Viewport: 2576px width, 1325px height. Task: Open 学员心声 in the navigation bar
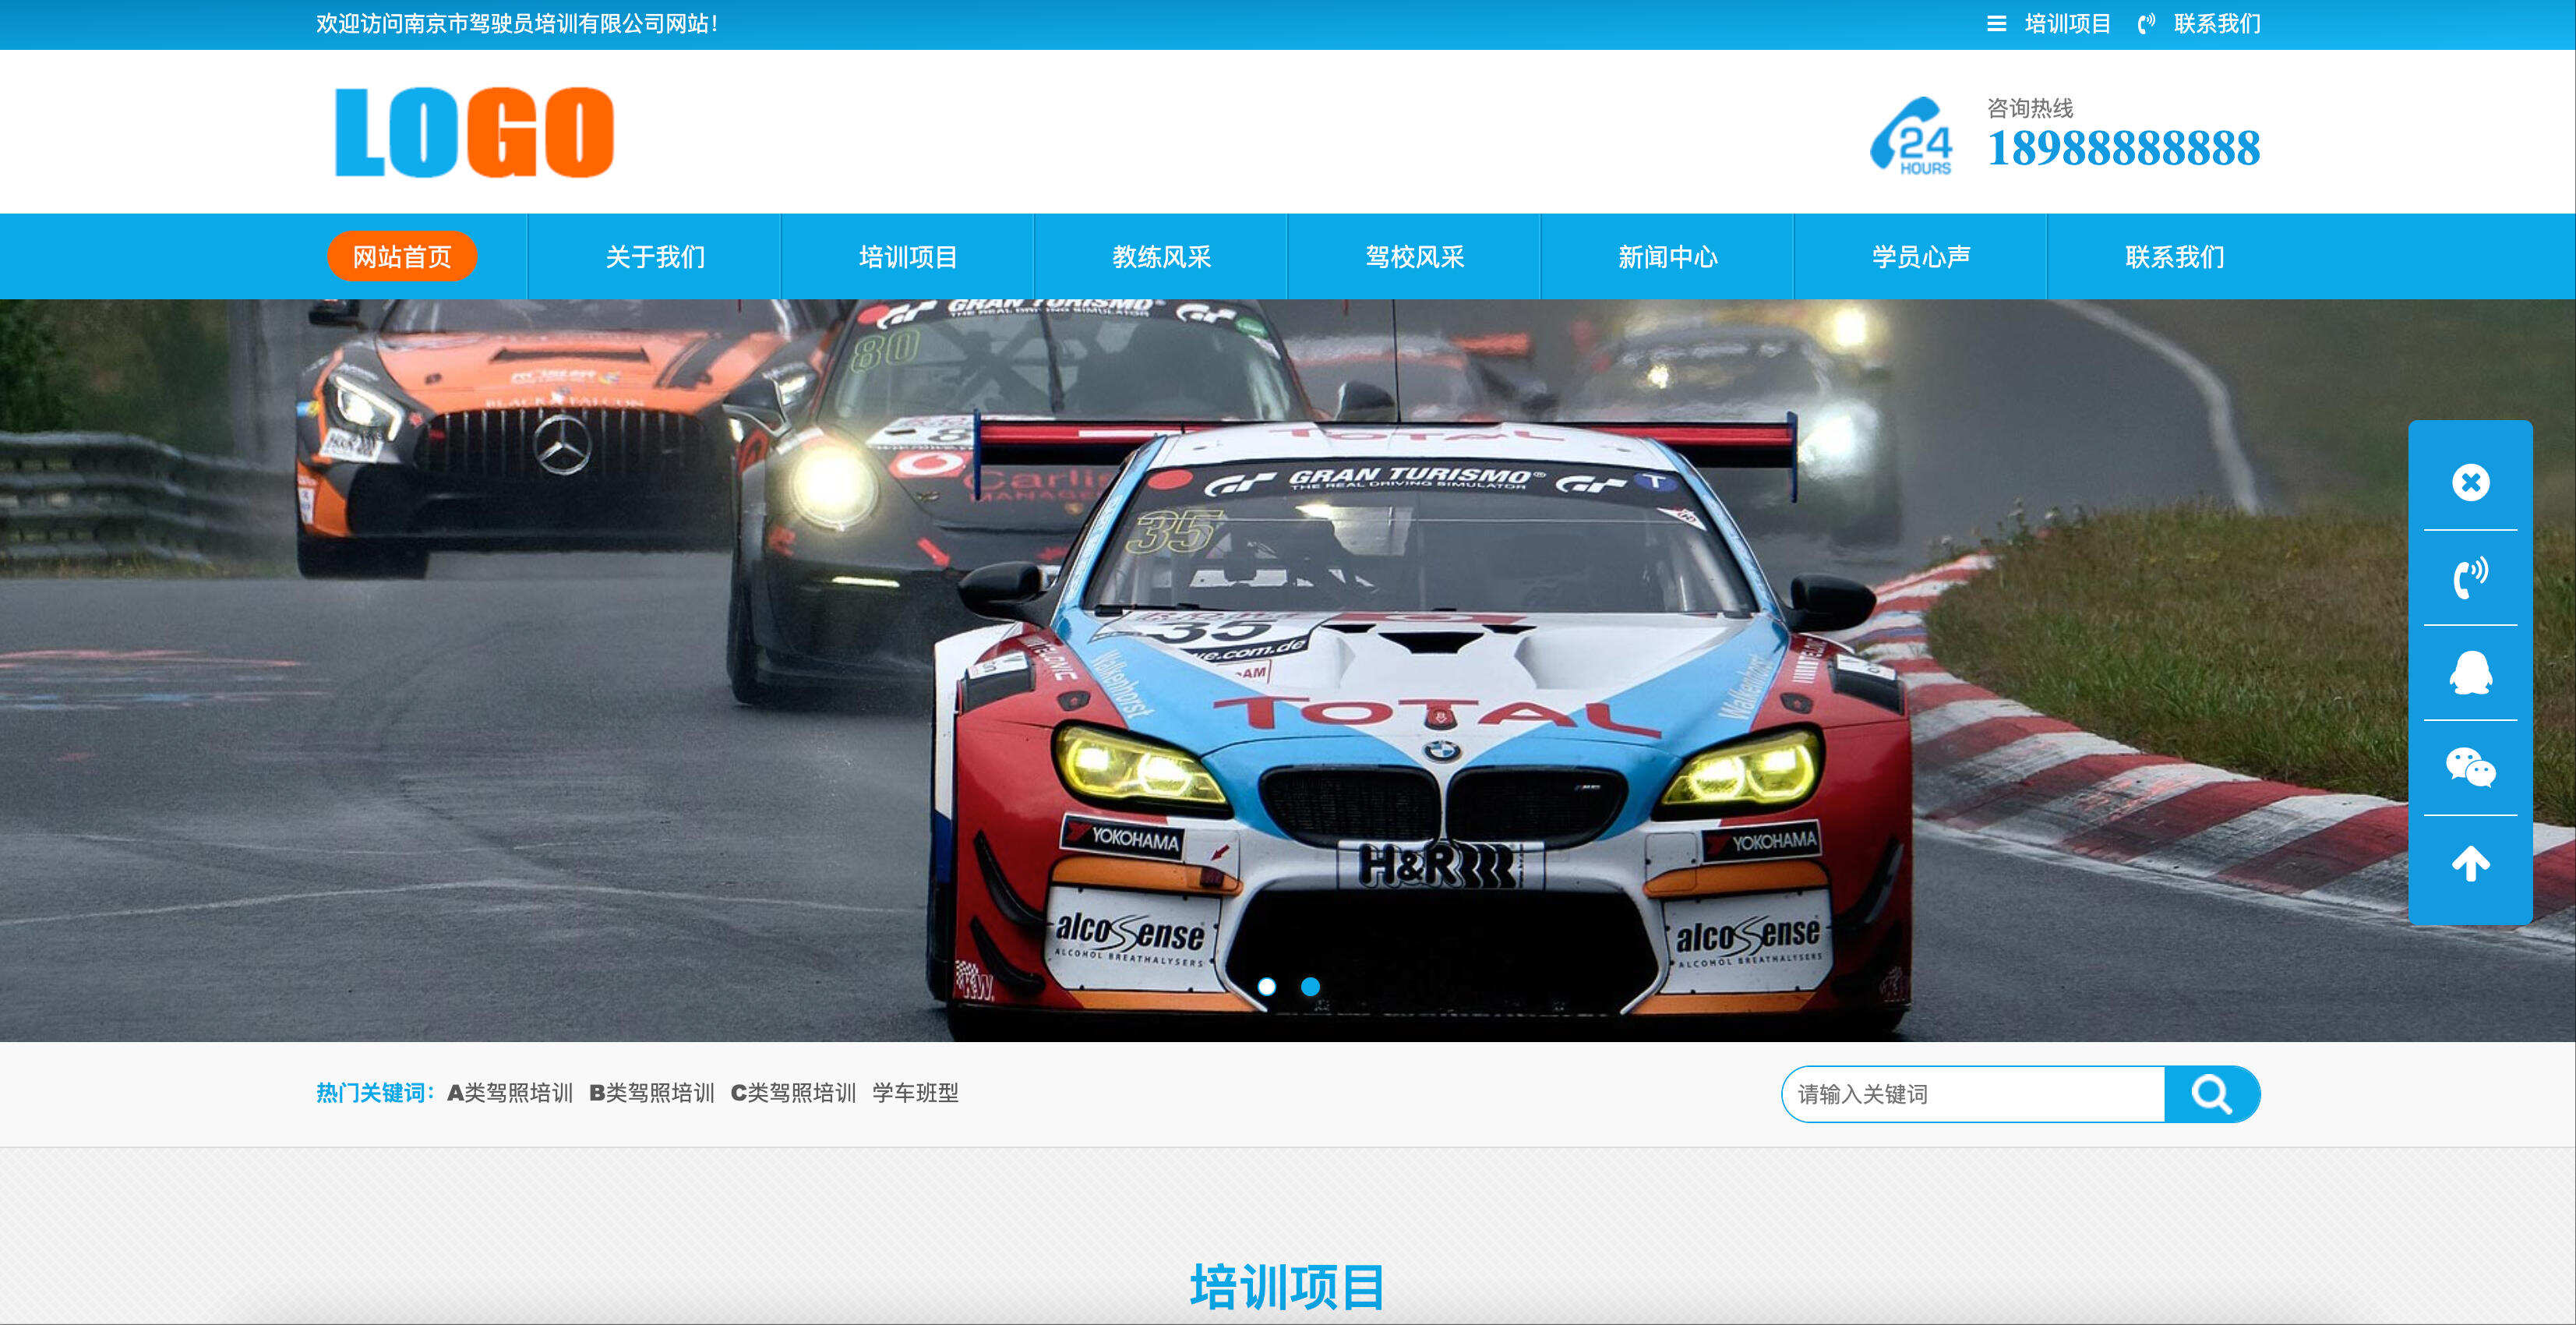pos(1920,257)
